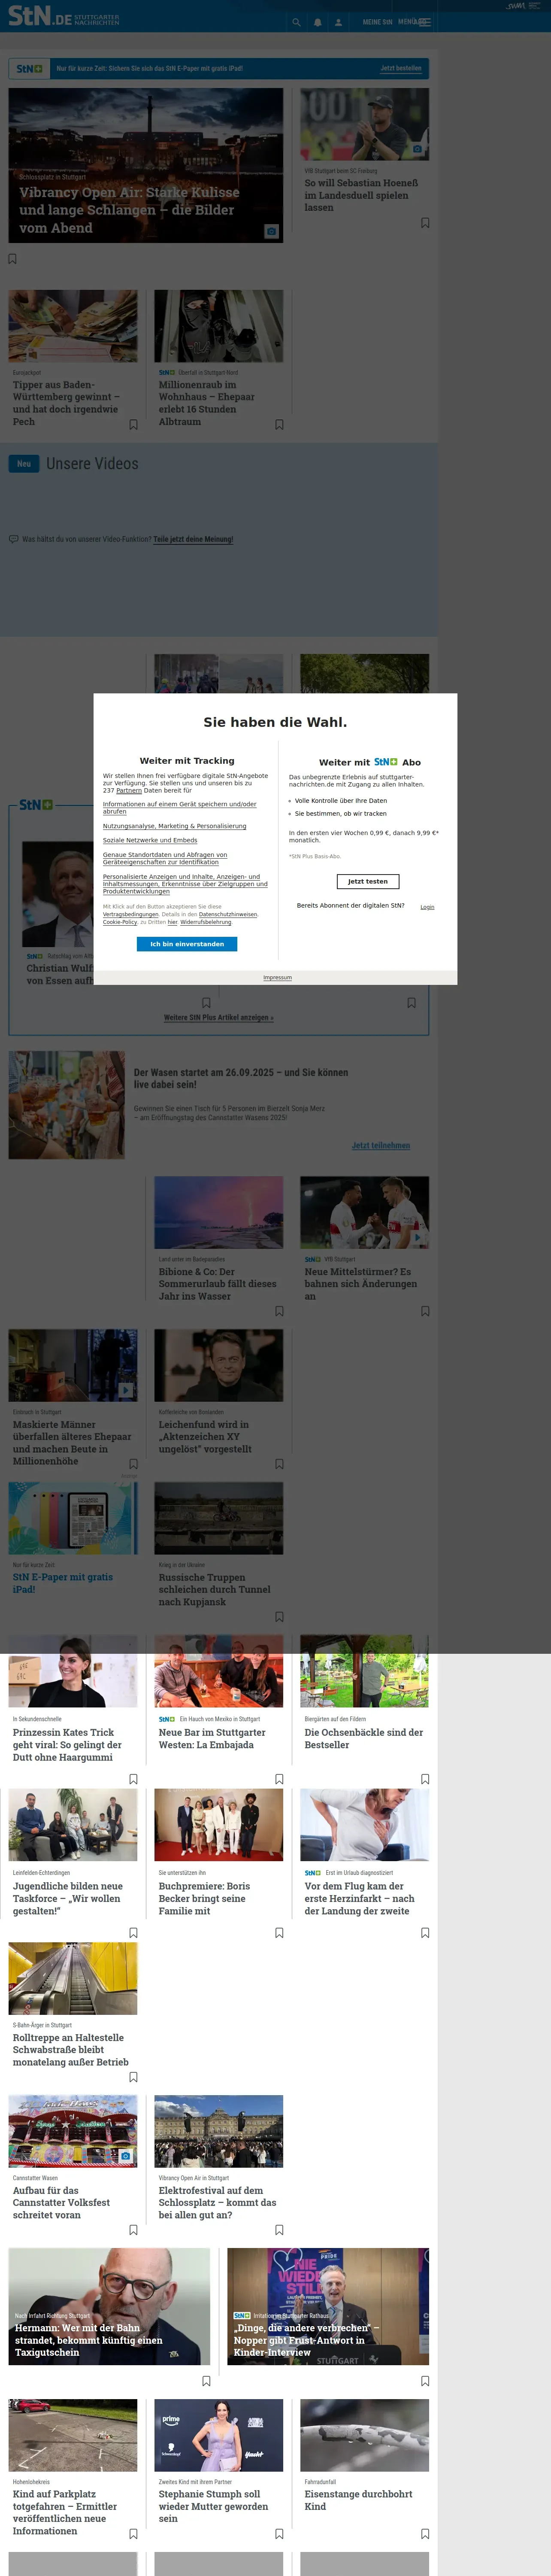Bookmark the Nopper Kinder-Interview article
The height and width of the screenshot is (2576, 551).
pyautogui.click(x=425, y=2381)
